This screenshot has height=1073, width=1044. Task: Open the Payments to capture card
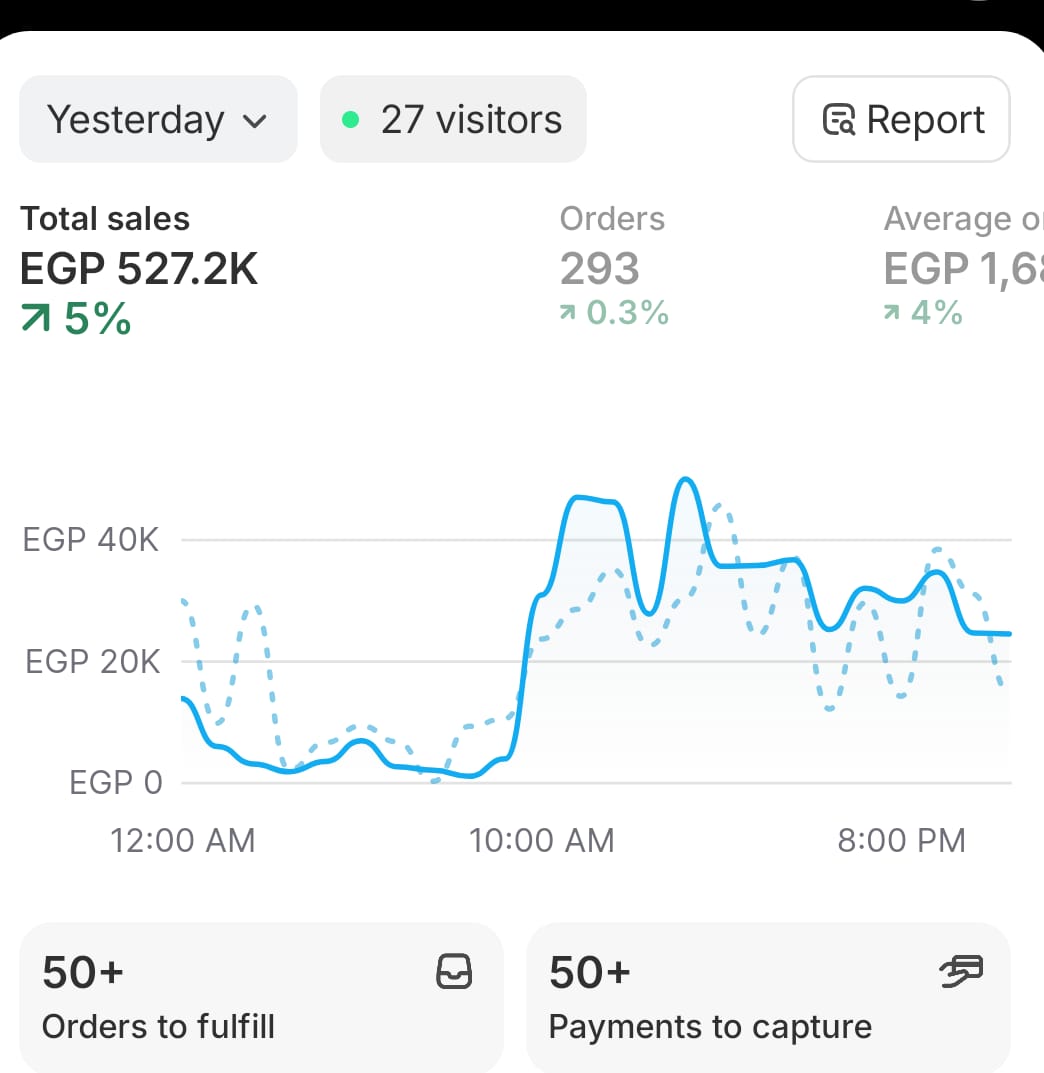(x=768, y=997)
